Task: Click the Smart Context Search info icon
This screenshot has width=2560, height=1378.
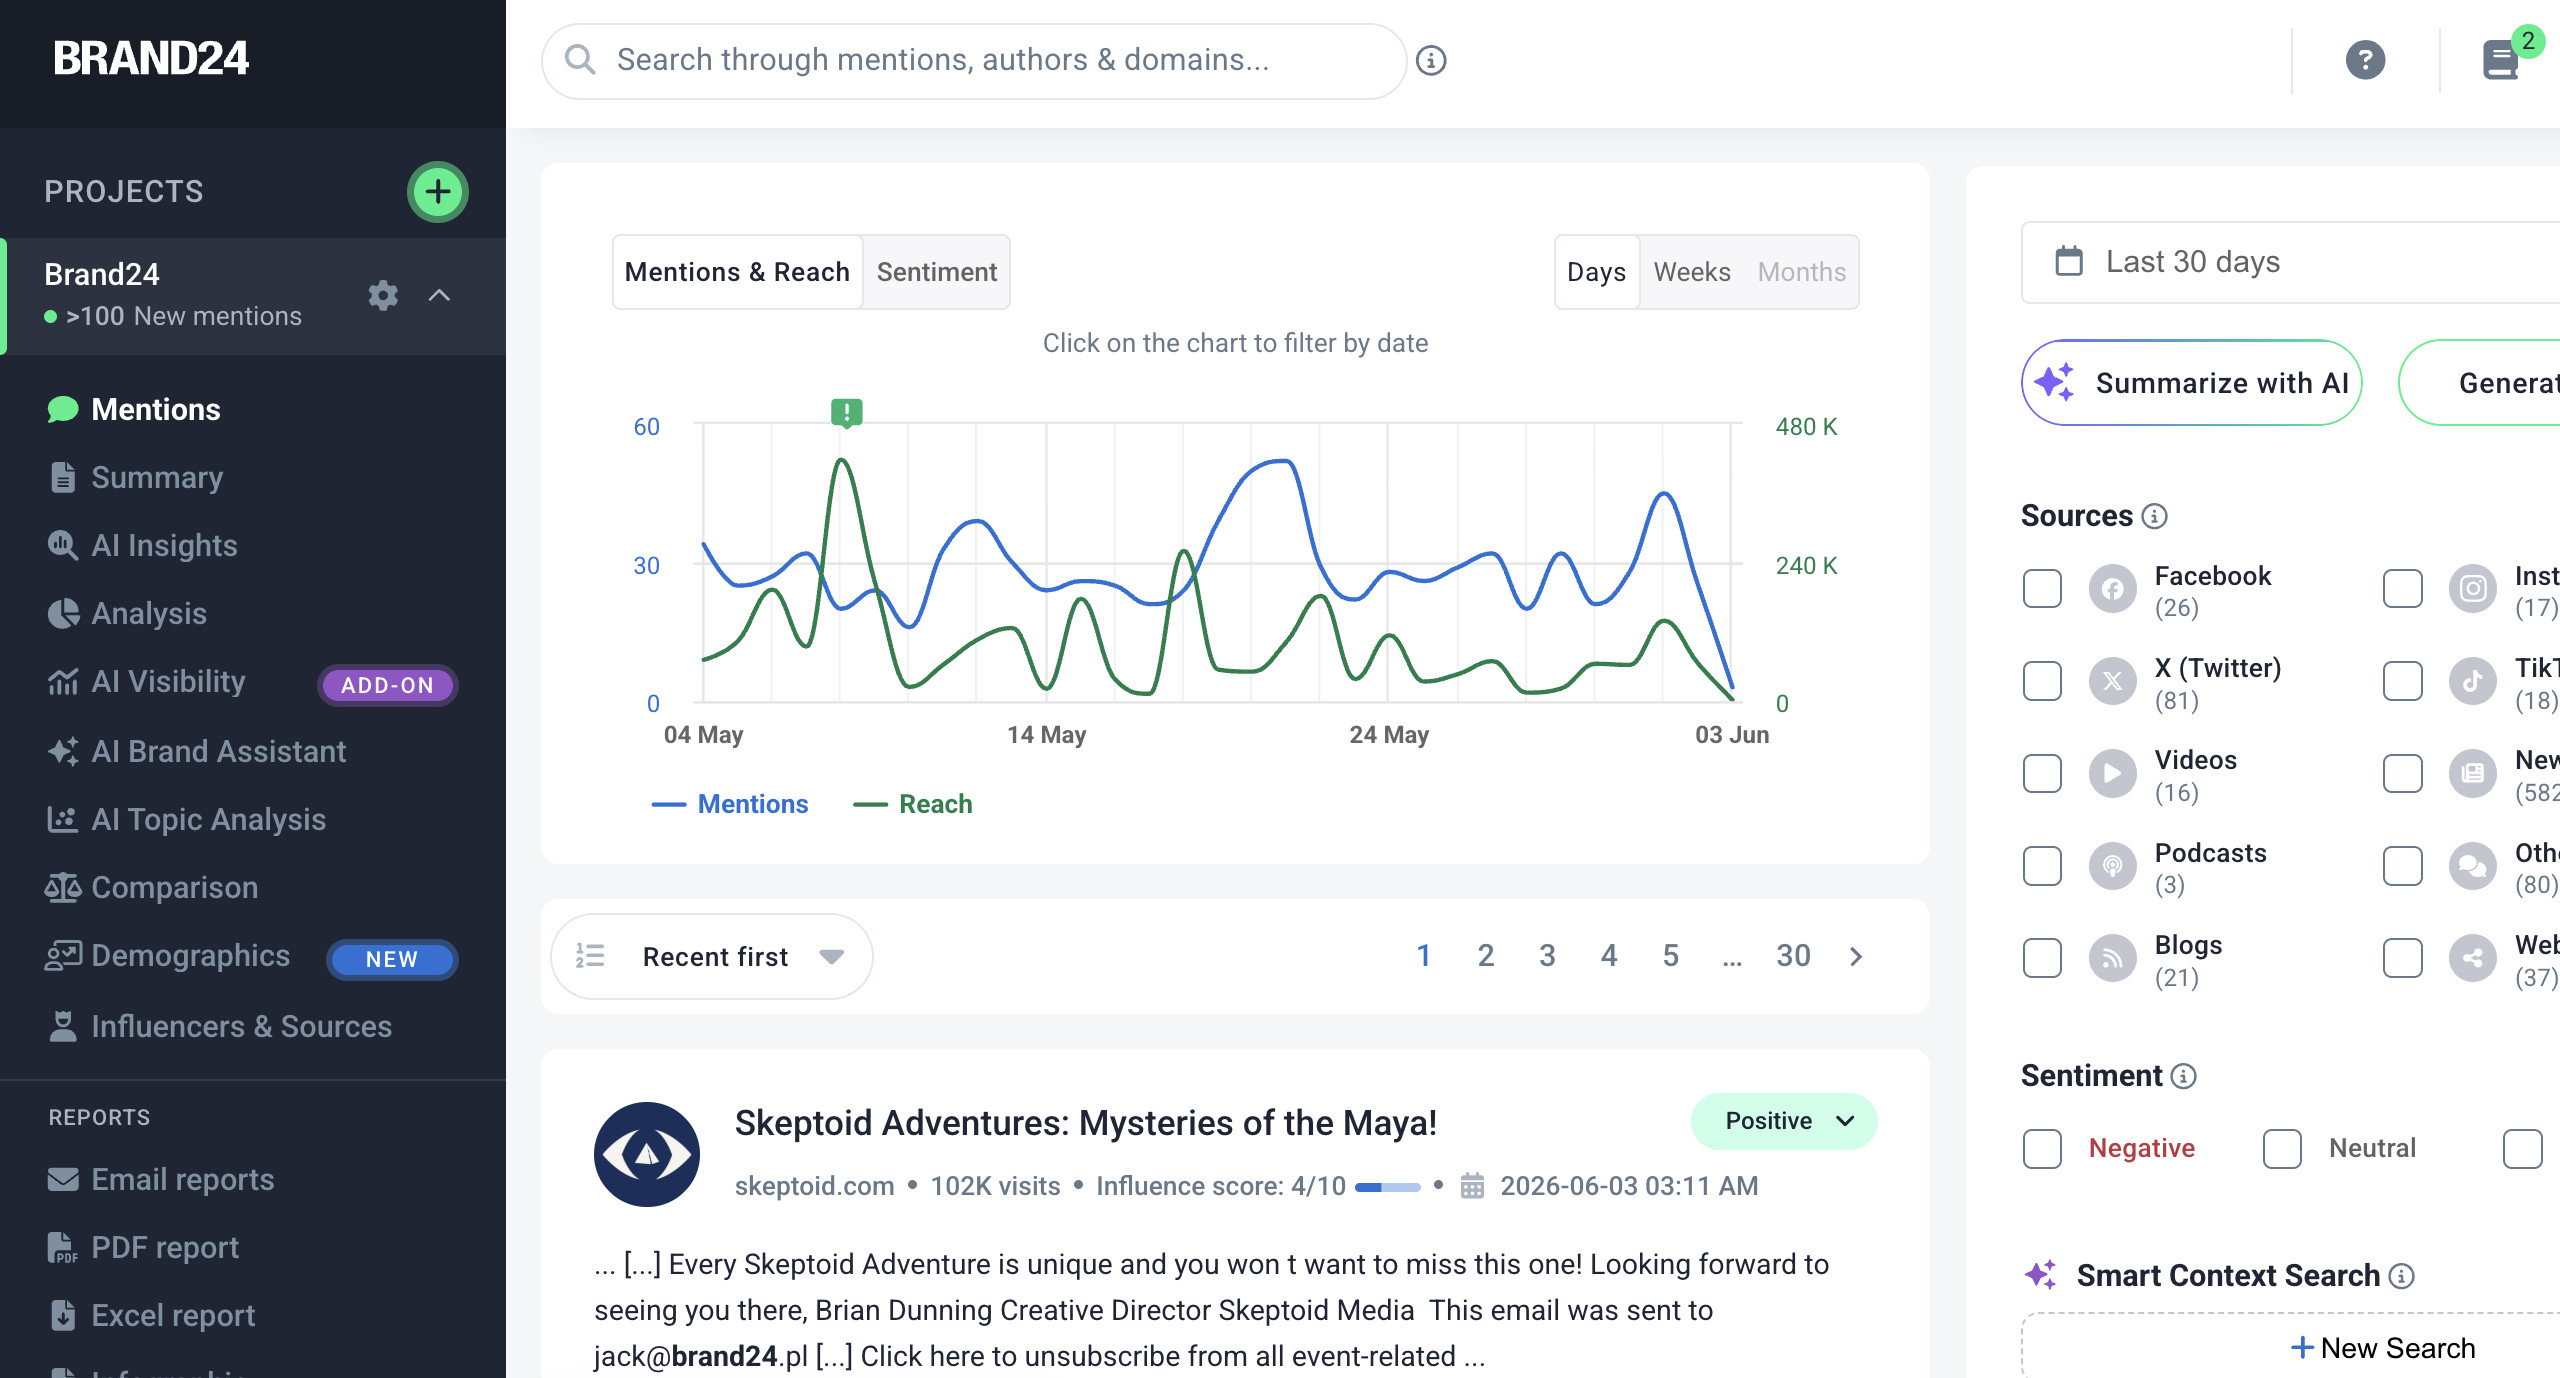Action: (x=2402, y=1276)
